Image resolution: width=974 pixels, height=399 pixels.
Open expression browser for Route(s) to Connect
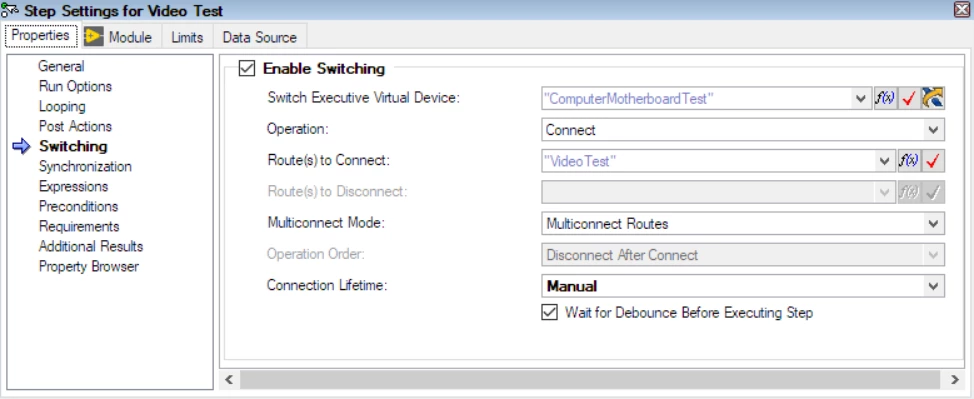pyautogui.click(x=909, y=161)
